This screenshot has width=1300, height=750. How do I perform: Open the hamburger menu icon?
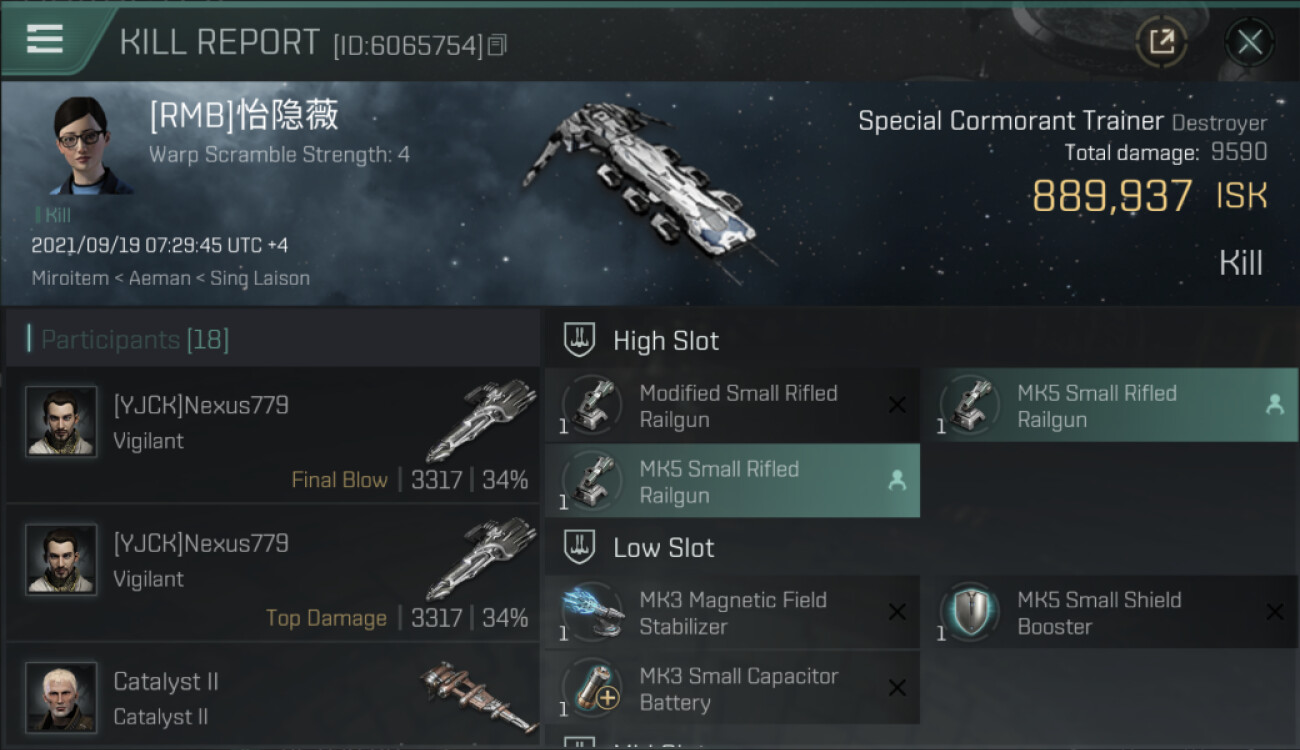[45, 39]
